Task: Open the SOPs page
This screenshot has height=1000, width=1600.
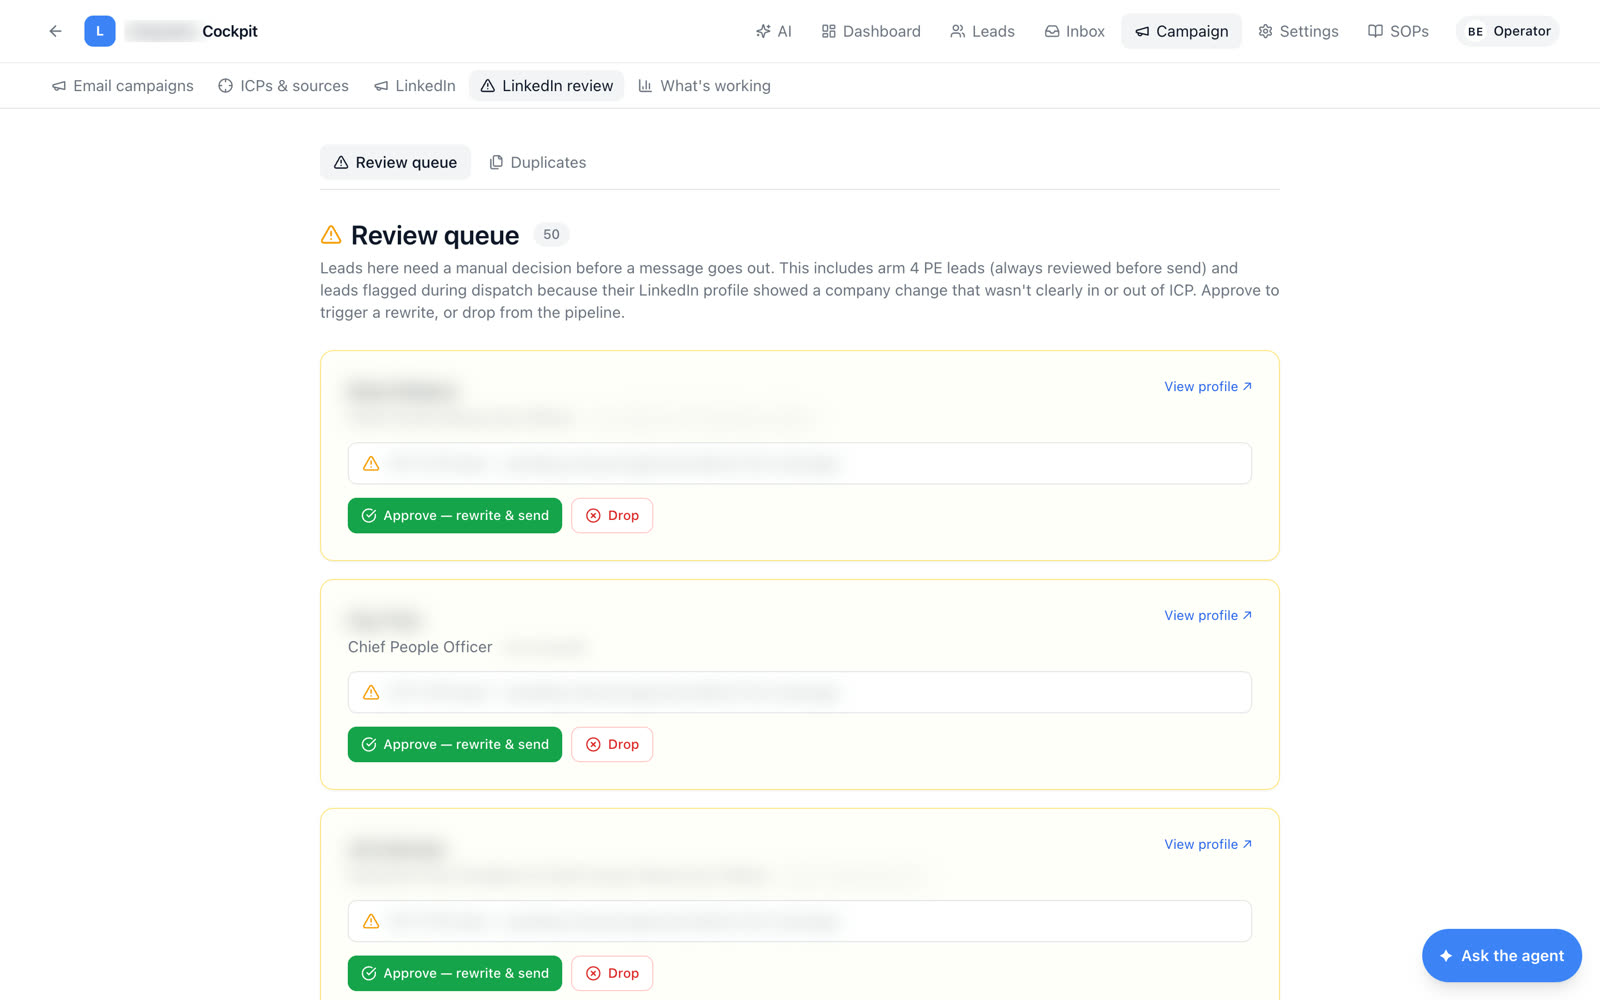Action: (x=1398, y=31)
